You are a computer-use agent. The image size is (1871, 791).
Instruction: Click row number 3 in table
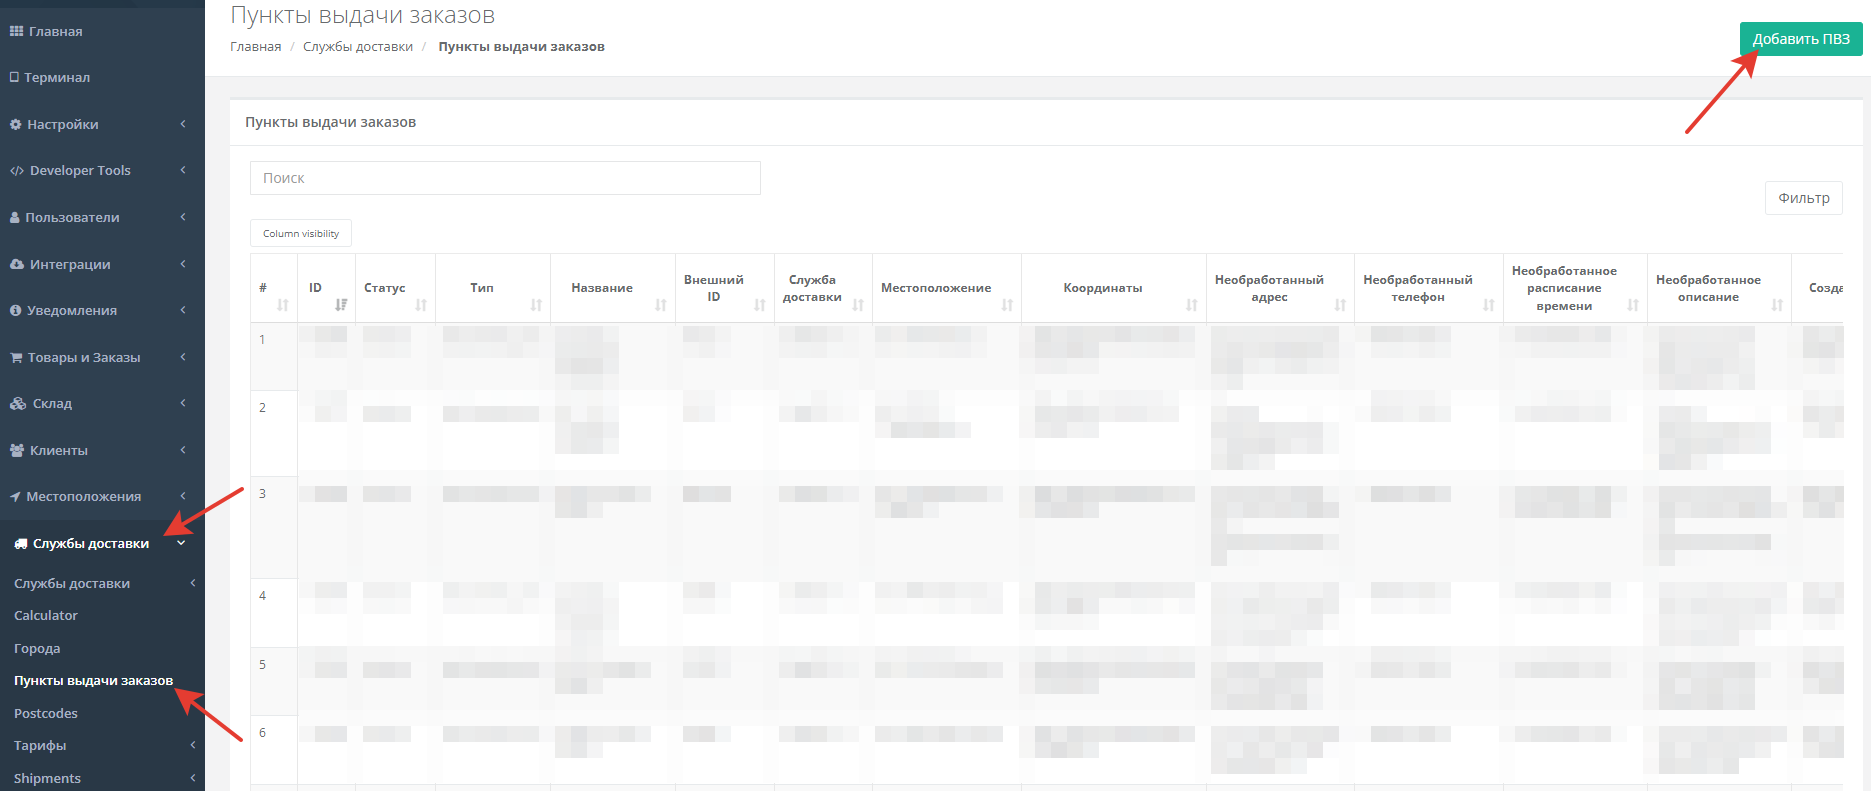[263, 494]
